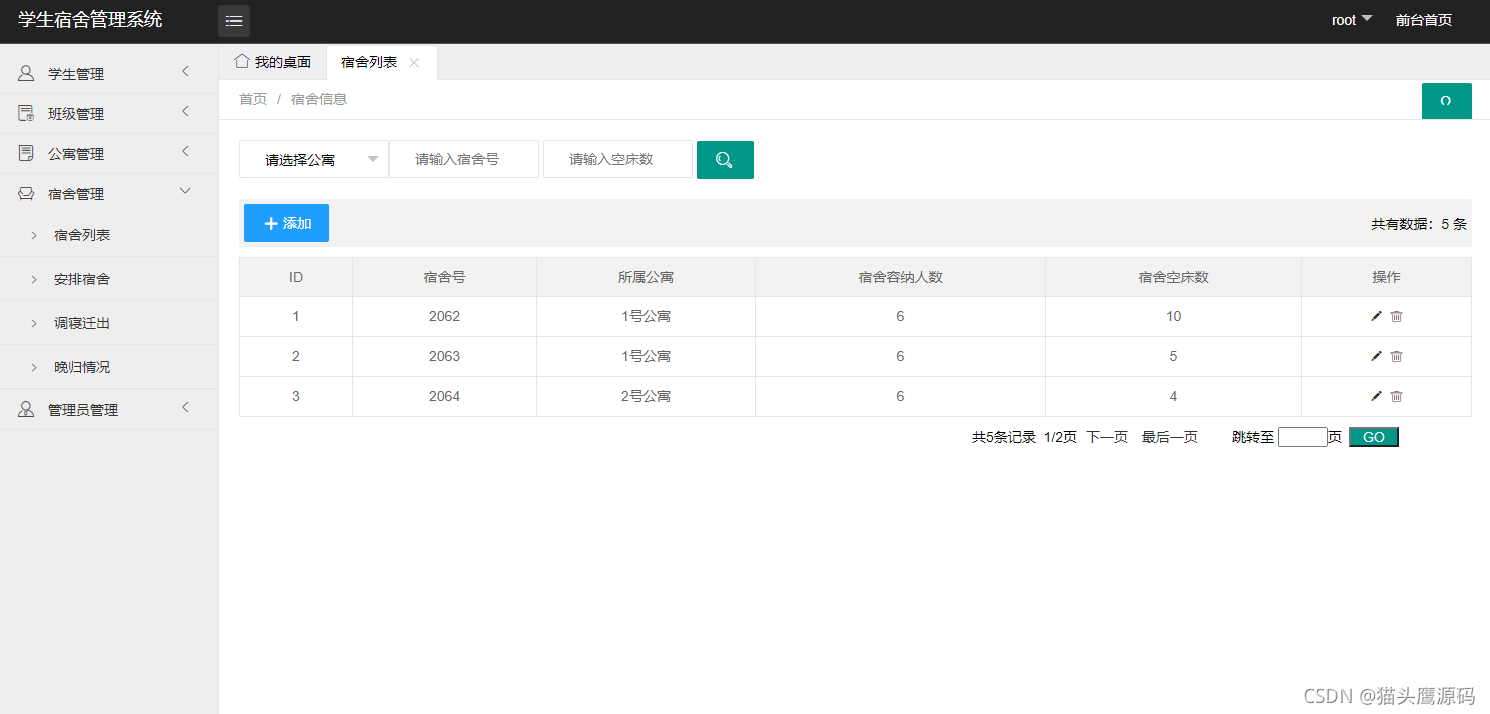This screenshot has width=1490, height=714.
Task: Switch to the 我的桌面 tab
Action: (x=273, y=62)
